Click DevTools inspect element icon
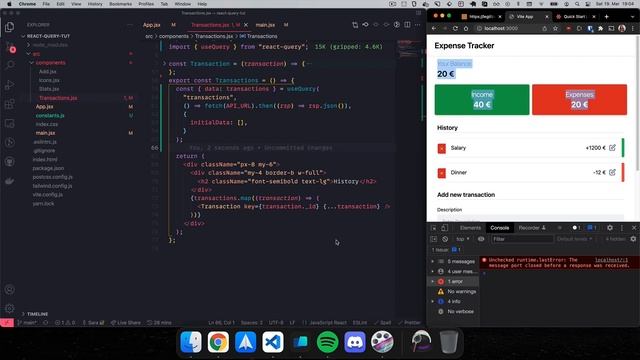The width and height of the screenshot is (640, 360). tap(433, 228)
